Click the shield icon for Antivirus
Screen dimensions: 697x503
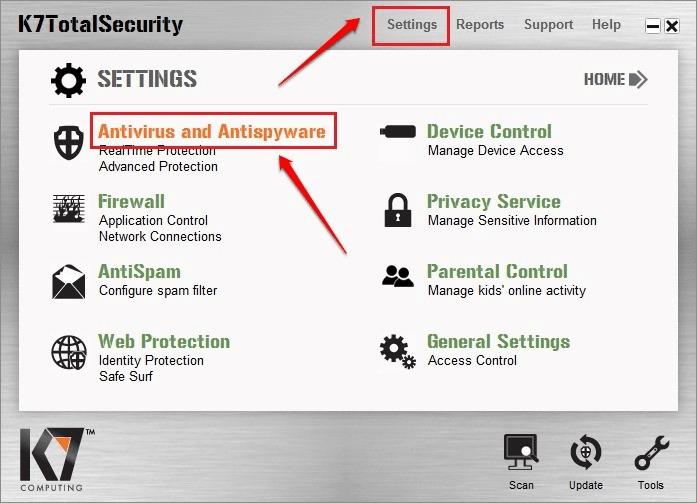(x=69, y=142)
